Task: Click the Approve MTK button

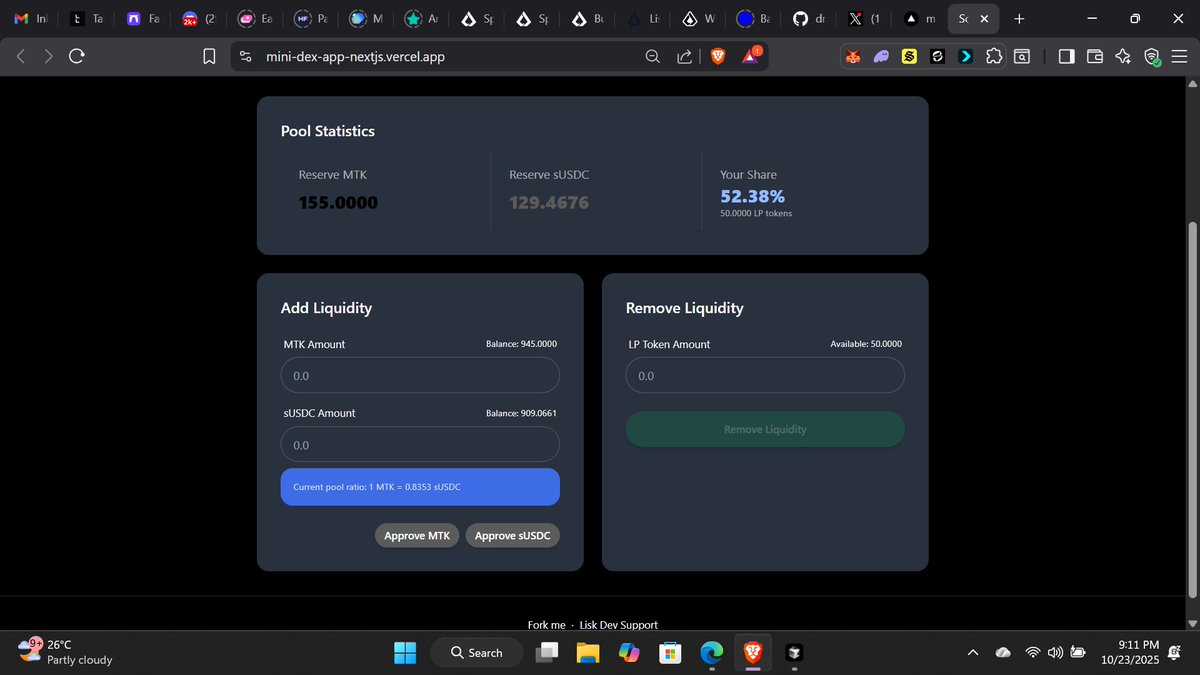Action: click(x=417, y=536)
